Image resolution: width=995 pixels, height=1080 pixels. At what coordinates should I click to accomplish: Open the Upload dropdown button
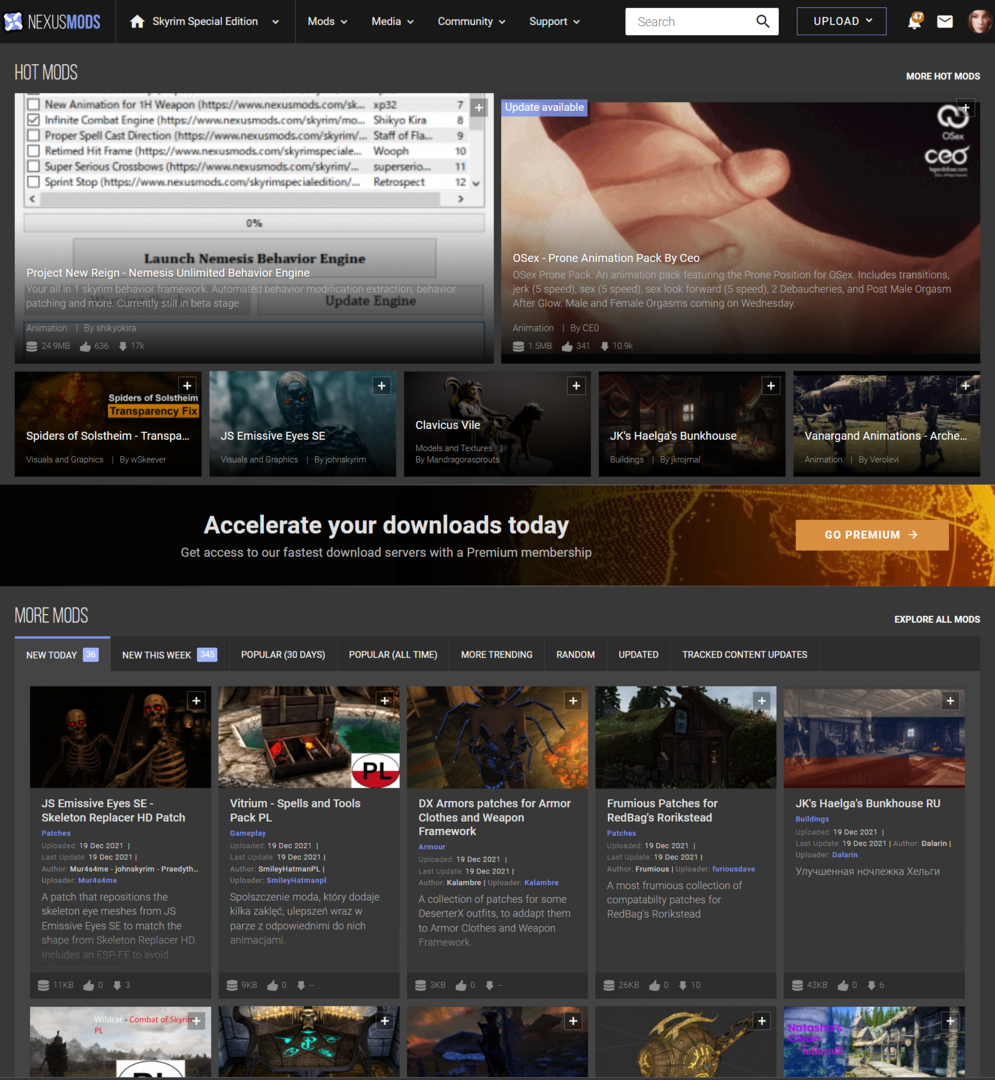click(x=841, y=21)
